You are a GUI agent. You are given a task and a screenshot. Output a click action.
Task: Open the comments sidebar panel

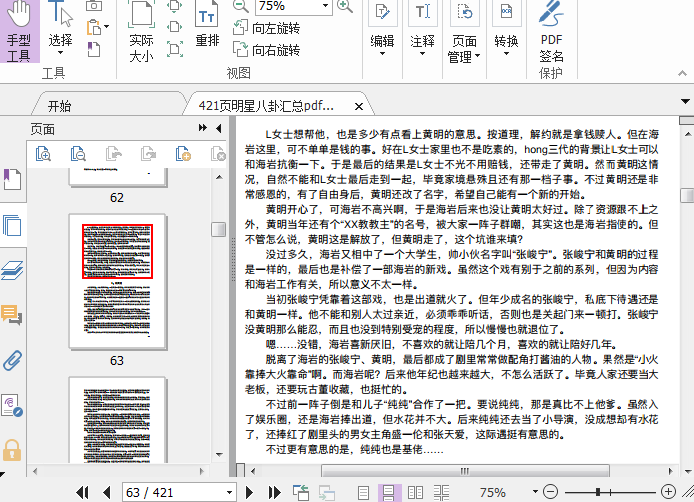coord(12,315)
